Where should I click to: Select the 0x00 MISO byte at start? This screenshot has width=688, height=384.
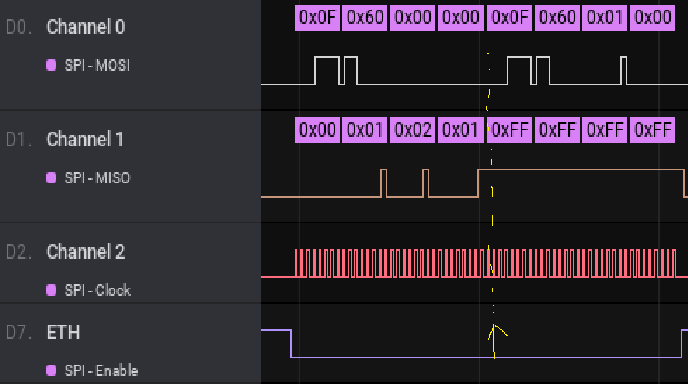[x=317, y=130]
